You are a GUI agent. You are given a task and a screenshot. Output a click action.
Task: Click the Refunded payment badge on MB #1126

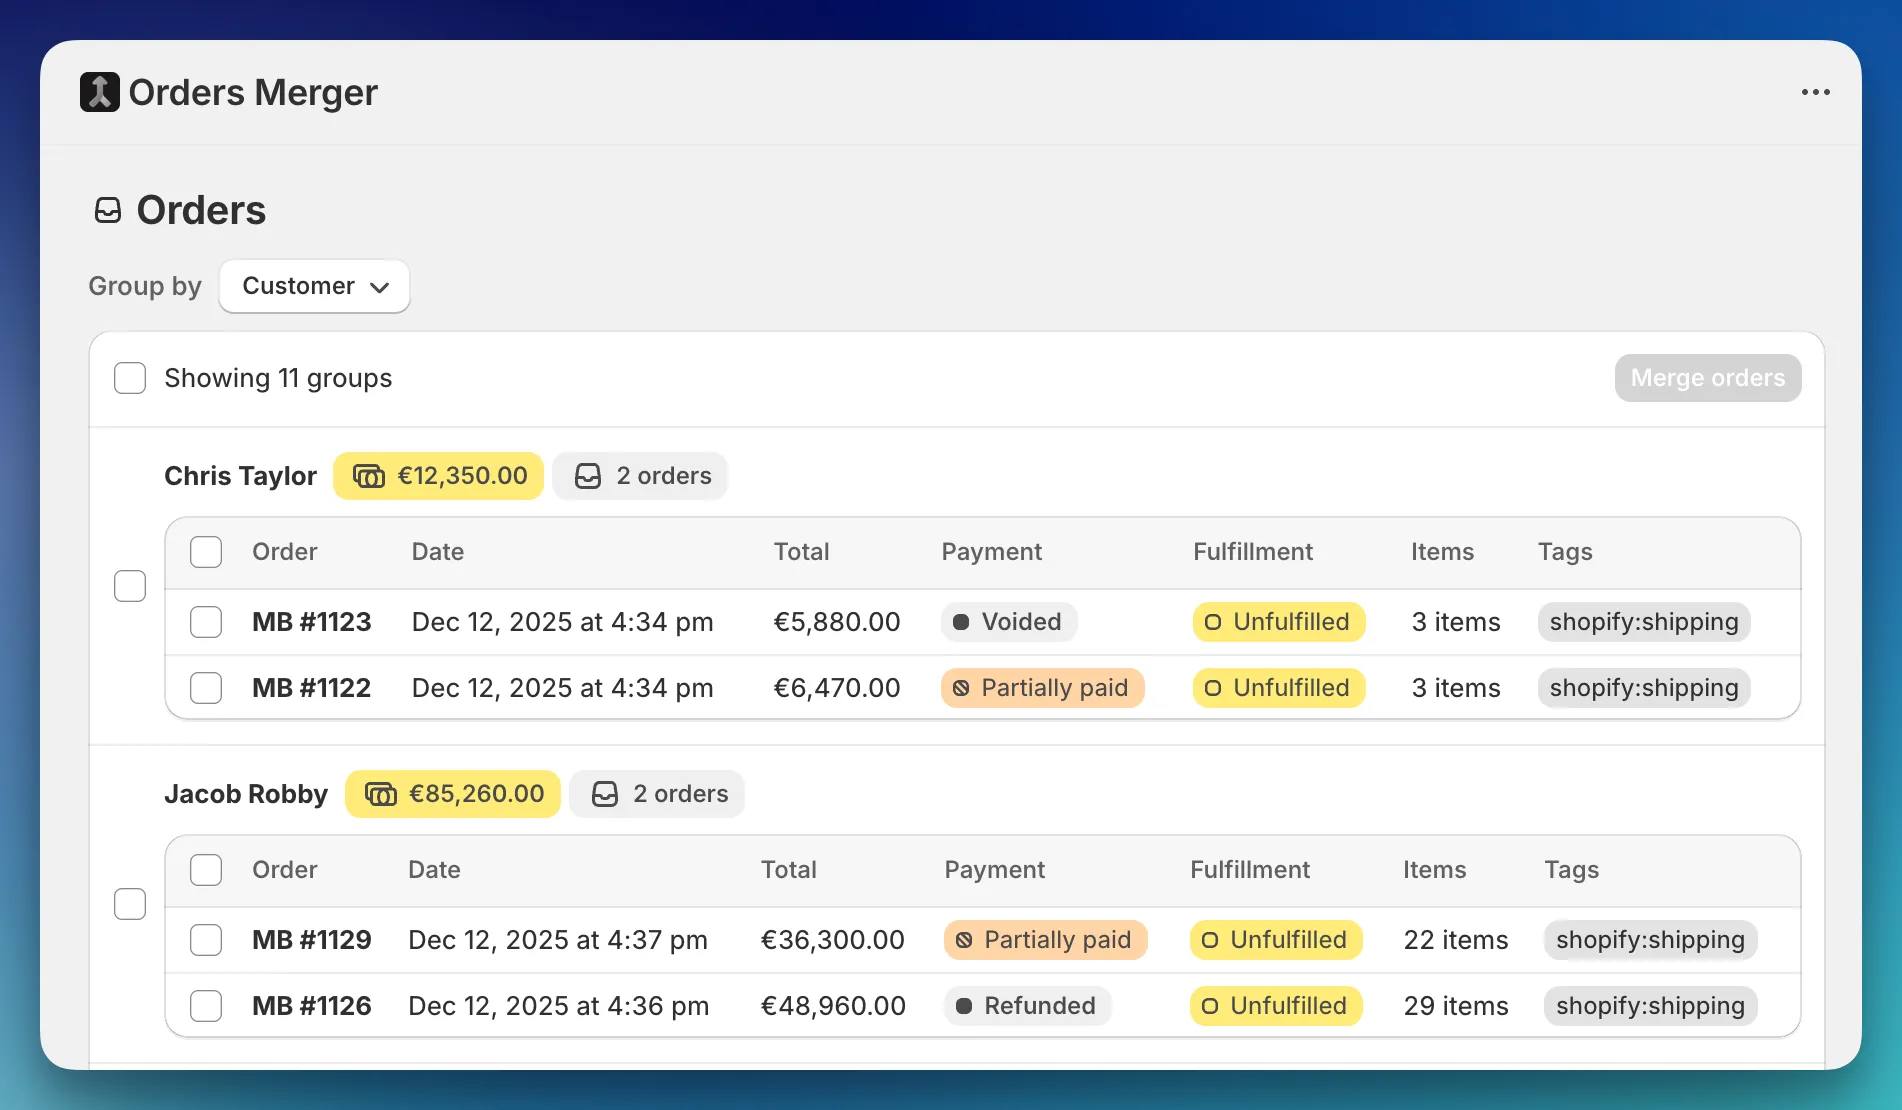pos(1027,1006)
